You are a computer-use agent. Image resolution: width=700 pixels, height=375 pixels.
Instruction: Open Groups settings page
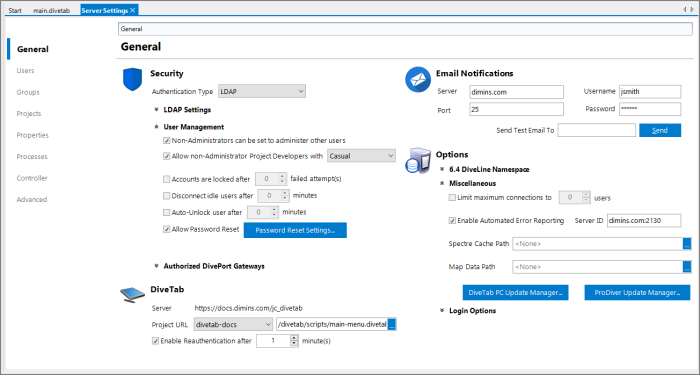click(28, 92)
